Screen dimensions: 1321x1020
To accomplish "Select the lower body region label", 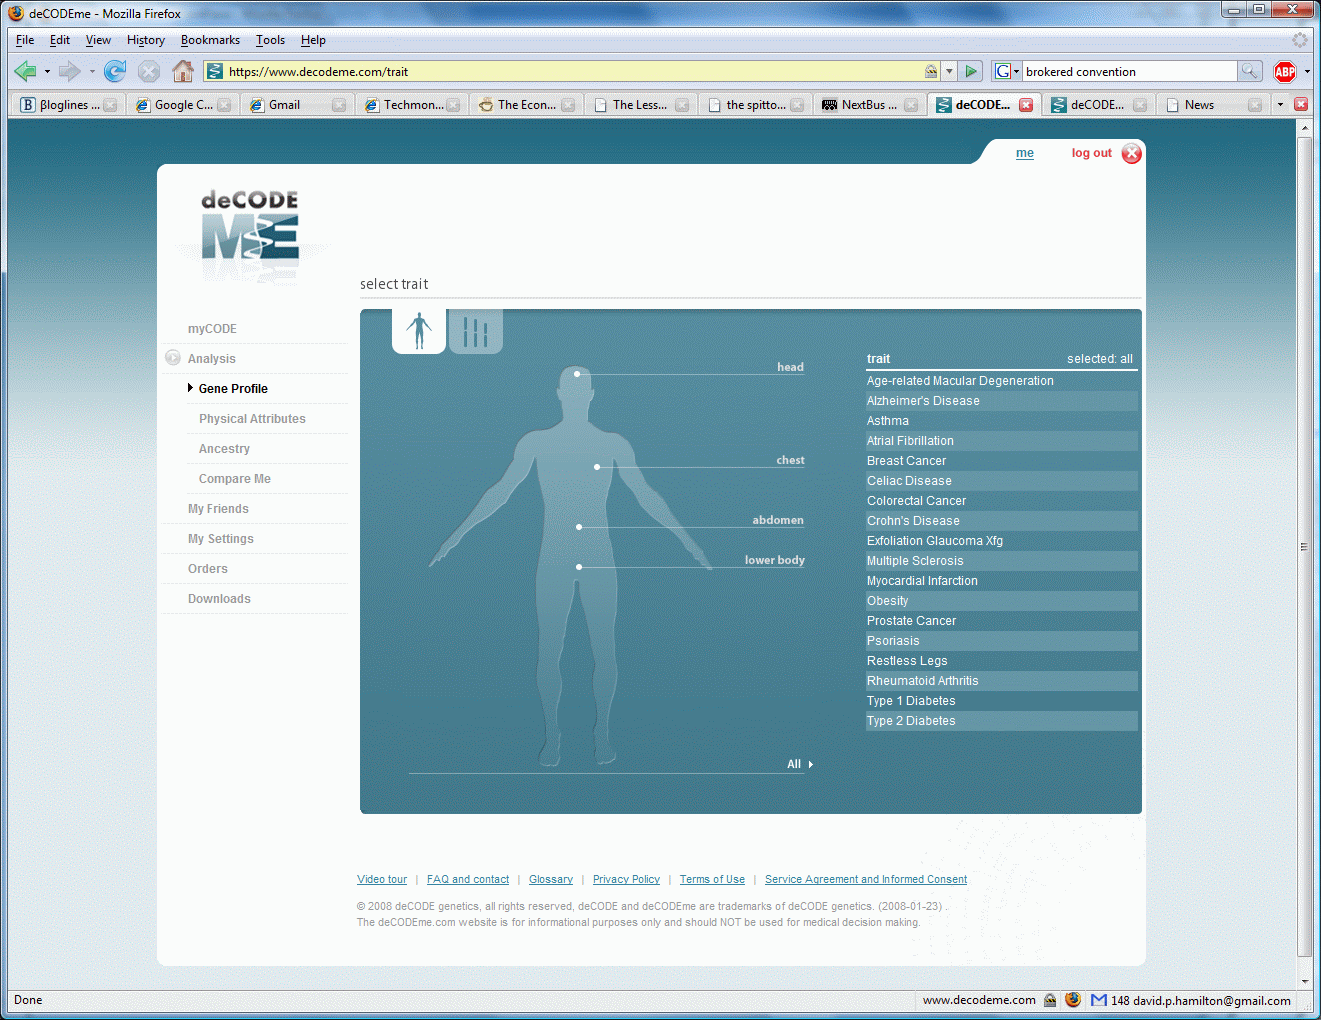I will (774, 560).
